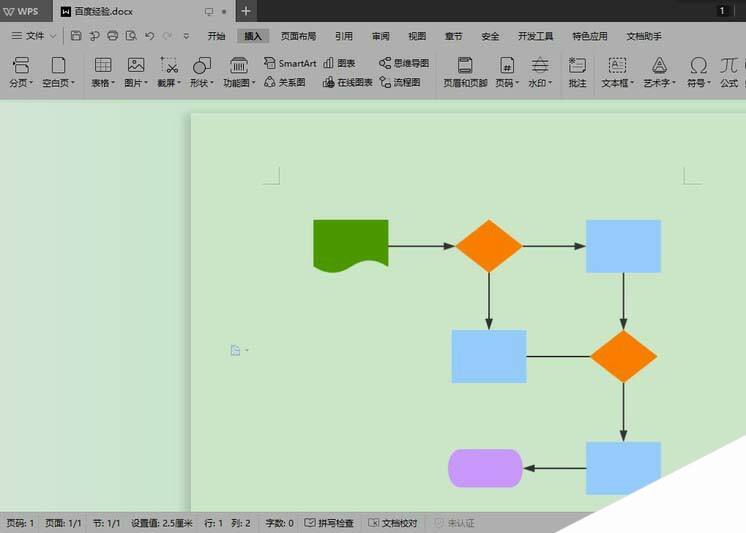746x533 pixels.
Task: Click 节: 1/1 in status bar
Action: pos(107,523)
